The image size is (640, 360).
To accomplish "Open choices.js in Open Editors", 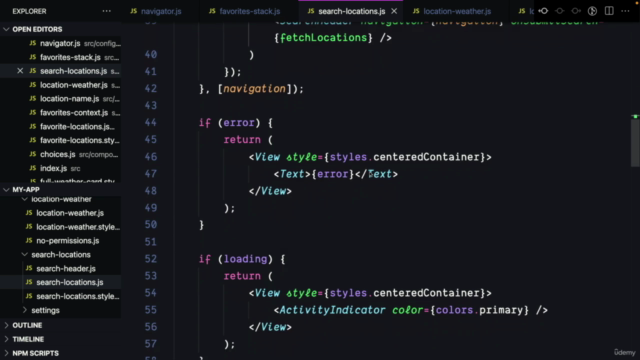I will point(60,154).
